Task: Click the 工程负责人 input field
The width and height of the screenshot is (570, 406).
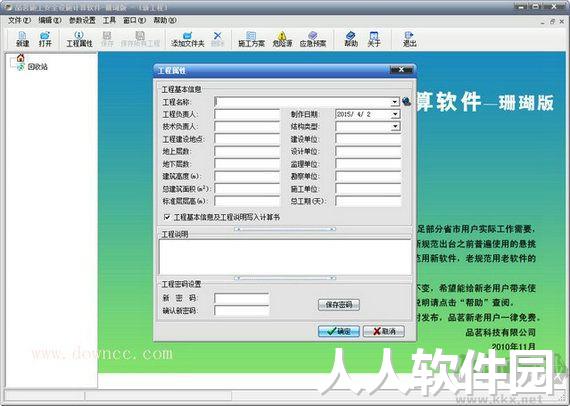Action: [x=247, y=114]
